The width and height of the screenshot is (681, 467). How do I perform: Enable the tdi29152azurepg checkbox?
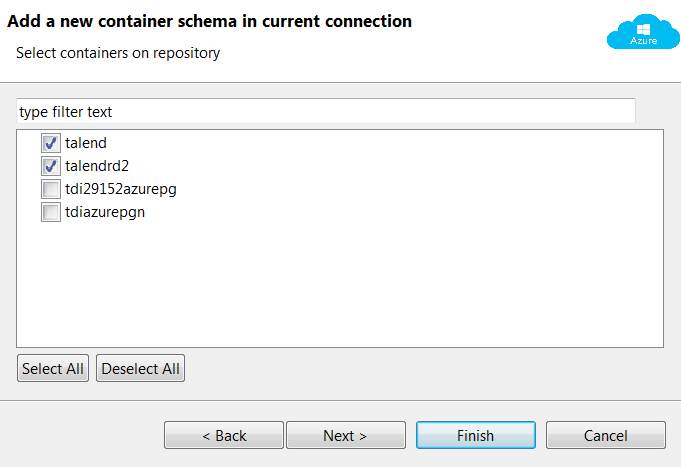pos(51,189)
